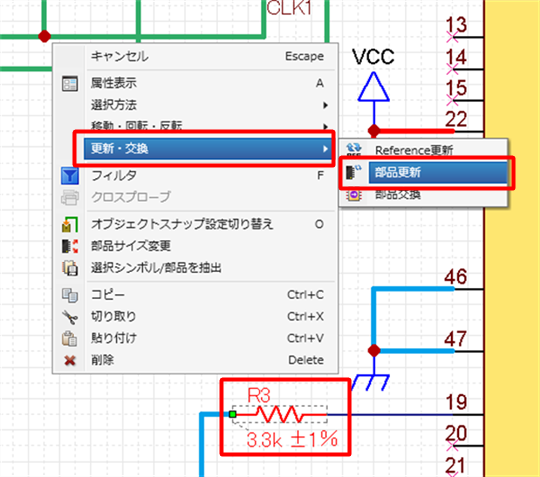Click the Reference更新 icon in submenu

(x=354, y=150)
